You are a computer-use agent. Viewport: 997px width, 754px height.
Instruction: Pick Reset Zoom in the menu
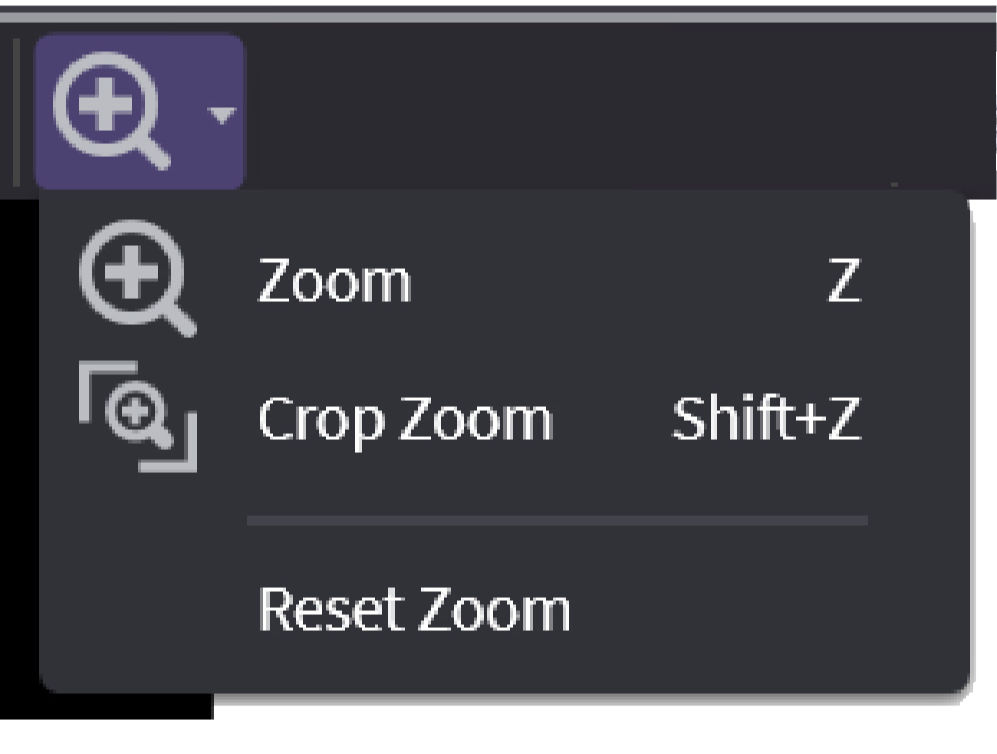pos(413,608)
